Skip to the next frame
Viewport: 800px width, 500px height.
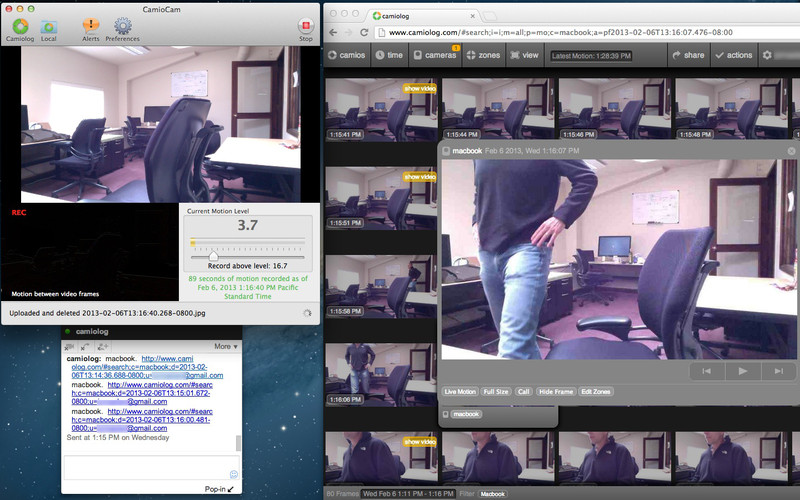click(776, 371)
